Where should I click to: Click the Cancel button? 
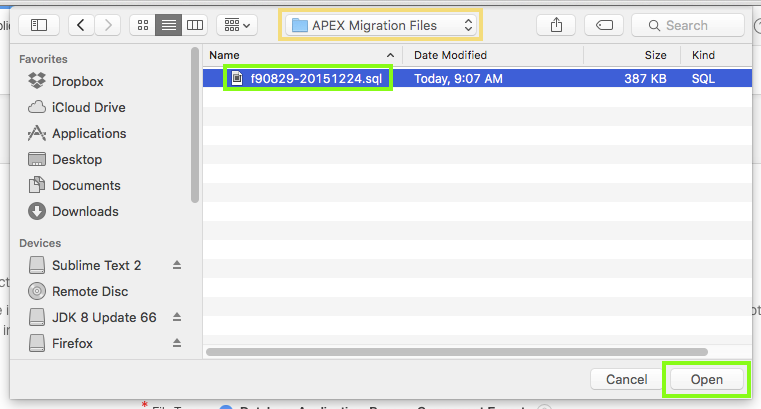click(626, 380)
